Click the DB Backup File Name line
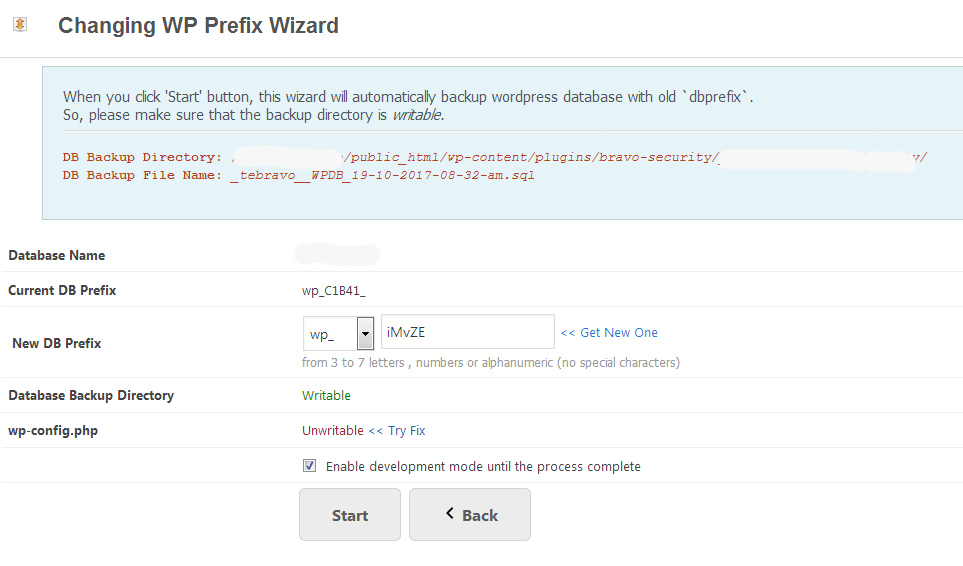The height and width of the screenshot is (566, 963). [x=298, y=176]
